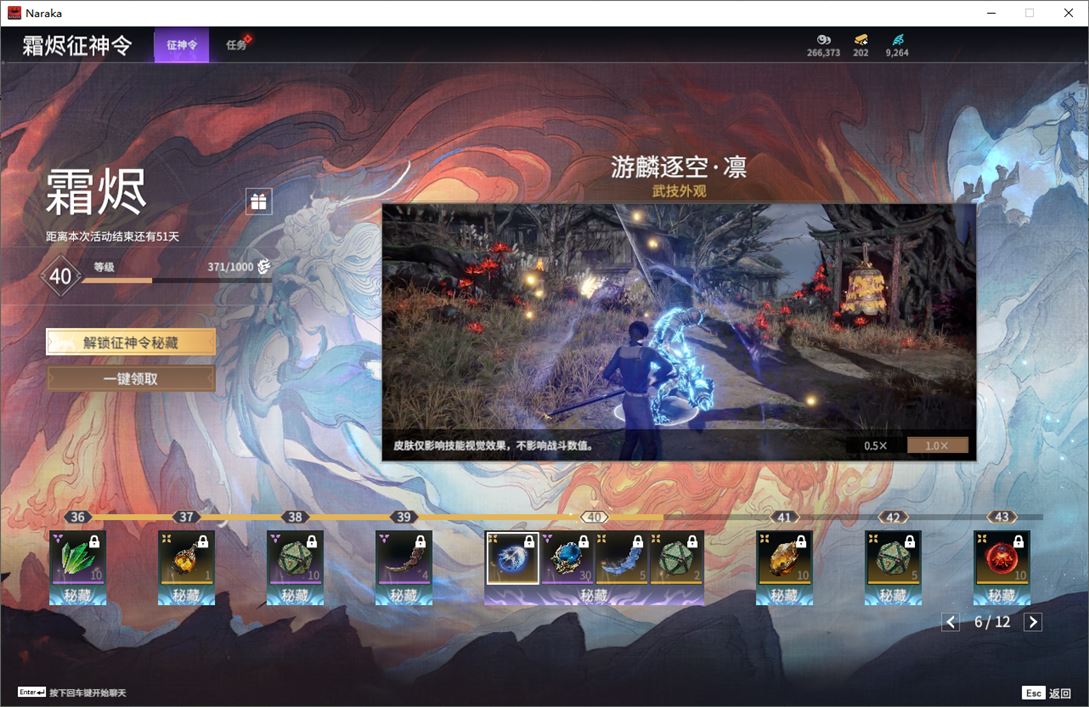
Task: Select level 42 green dice reward
Action: [893, 558]
